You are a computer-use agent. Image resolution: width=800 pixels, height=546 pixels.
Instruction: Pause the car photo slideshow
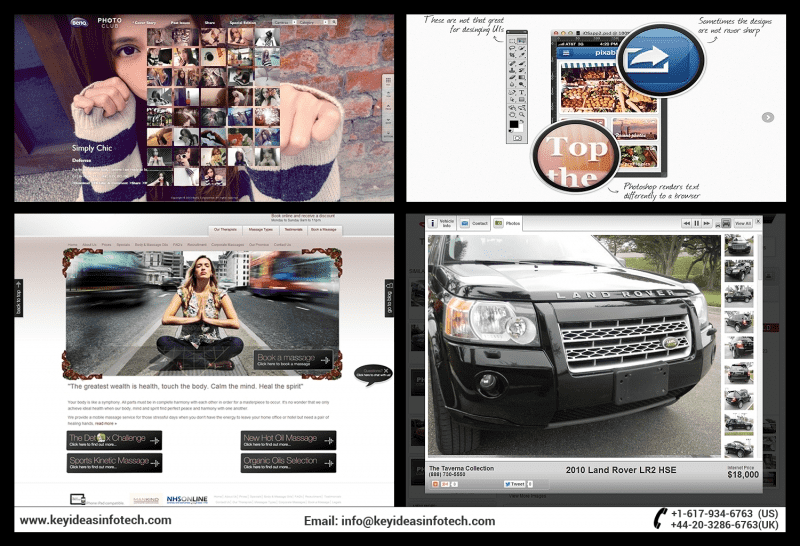pos(696,224)
